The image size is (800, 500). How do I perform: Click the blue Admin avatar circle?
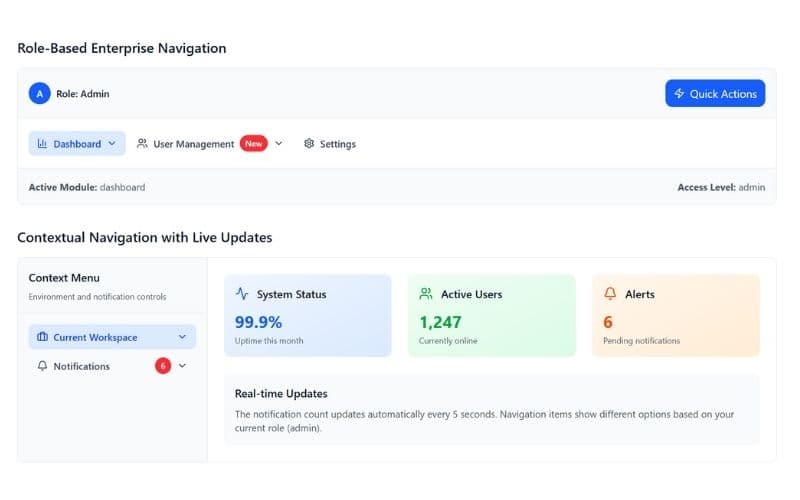(39, 93)
